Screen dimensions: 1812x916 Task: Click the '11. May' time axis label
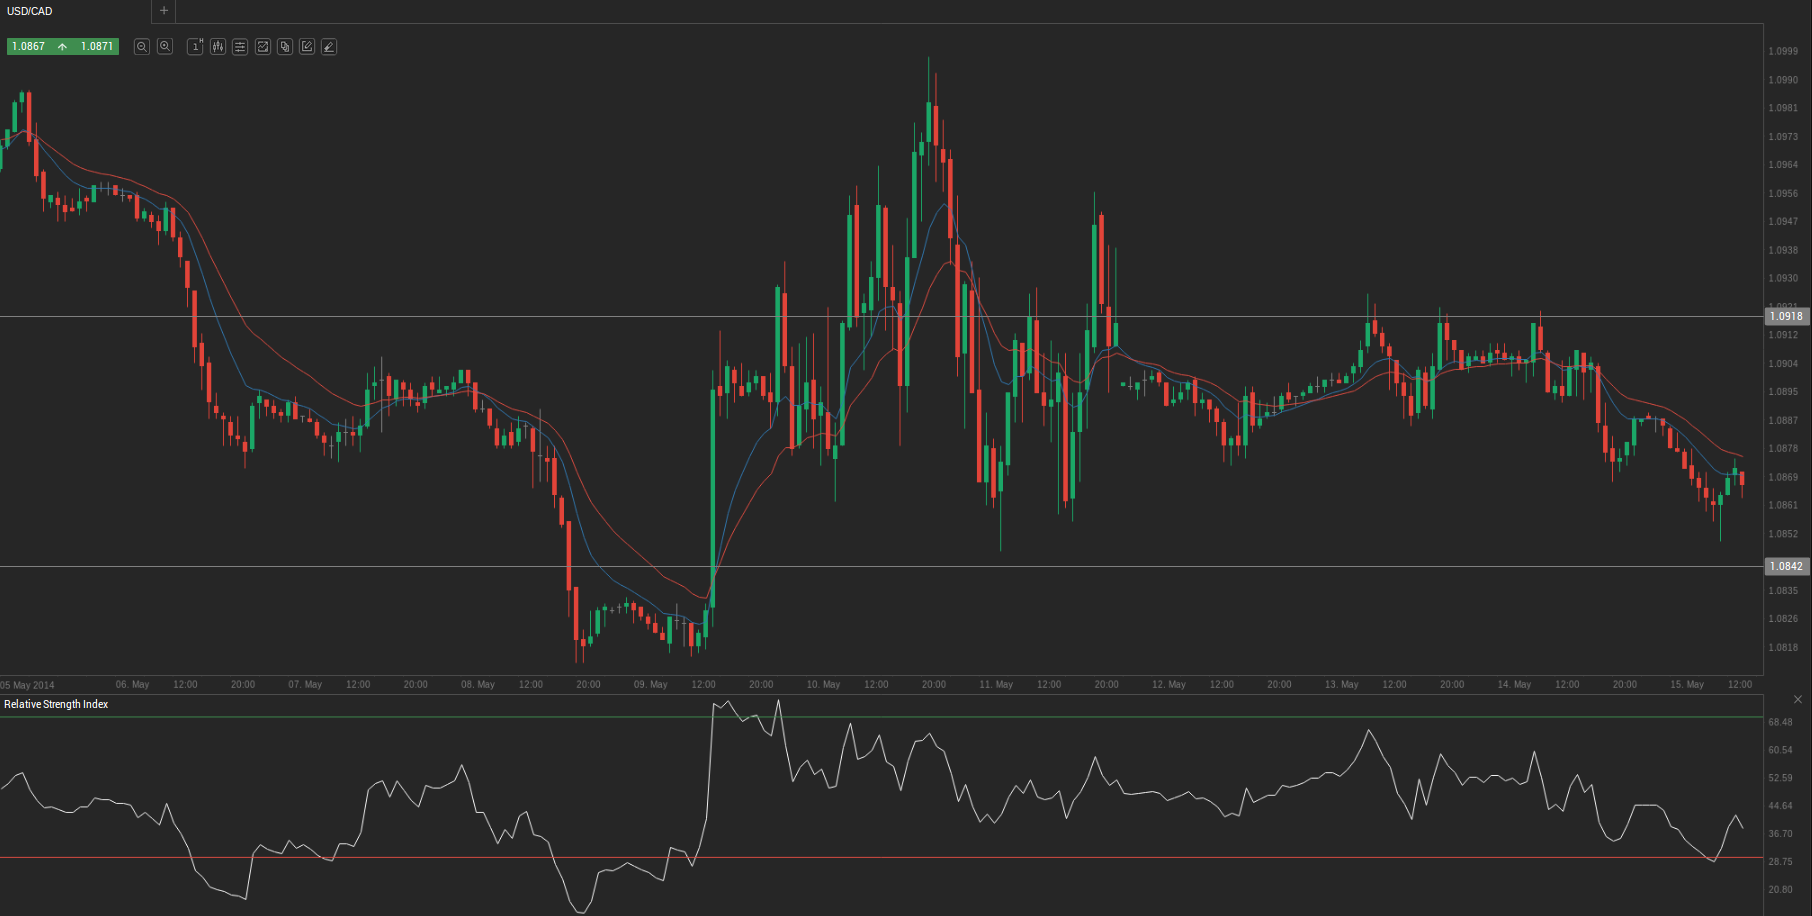point(996,685)
